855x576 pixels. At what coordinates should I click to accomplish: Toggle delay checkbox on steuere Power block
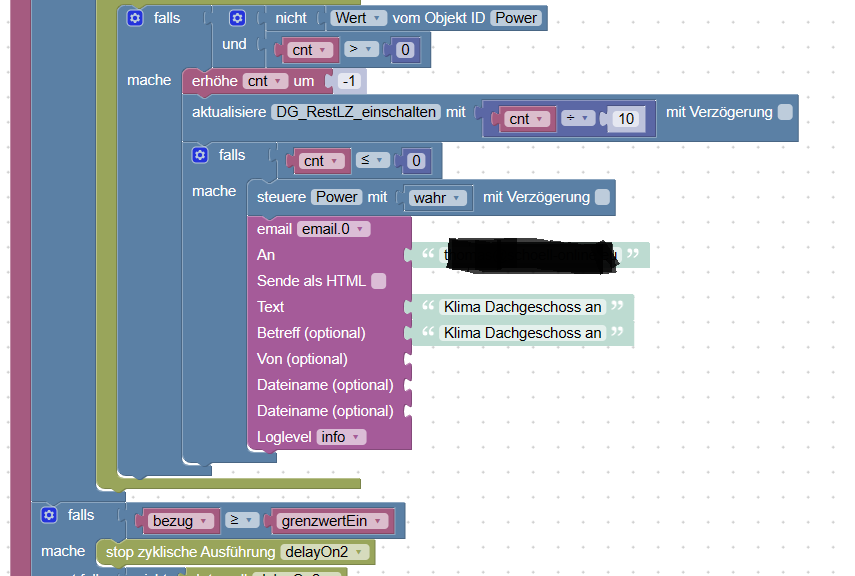[603, 197]
